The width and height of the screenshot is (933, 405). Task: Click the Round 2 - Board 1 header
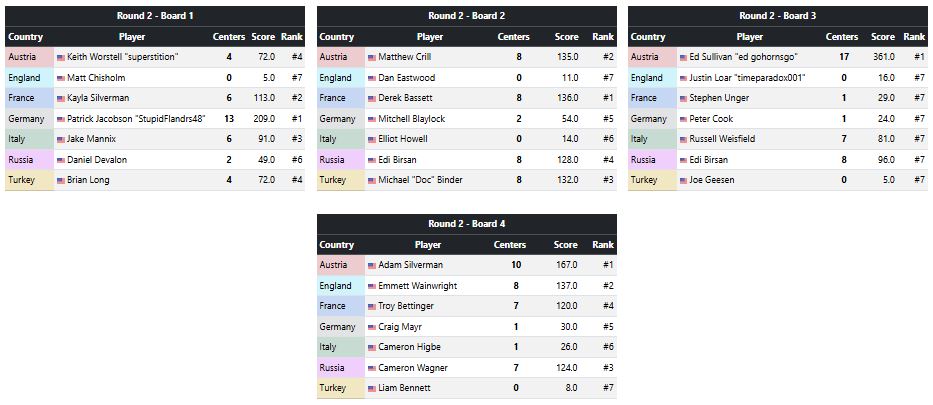click(x=155, y=16)
